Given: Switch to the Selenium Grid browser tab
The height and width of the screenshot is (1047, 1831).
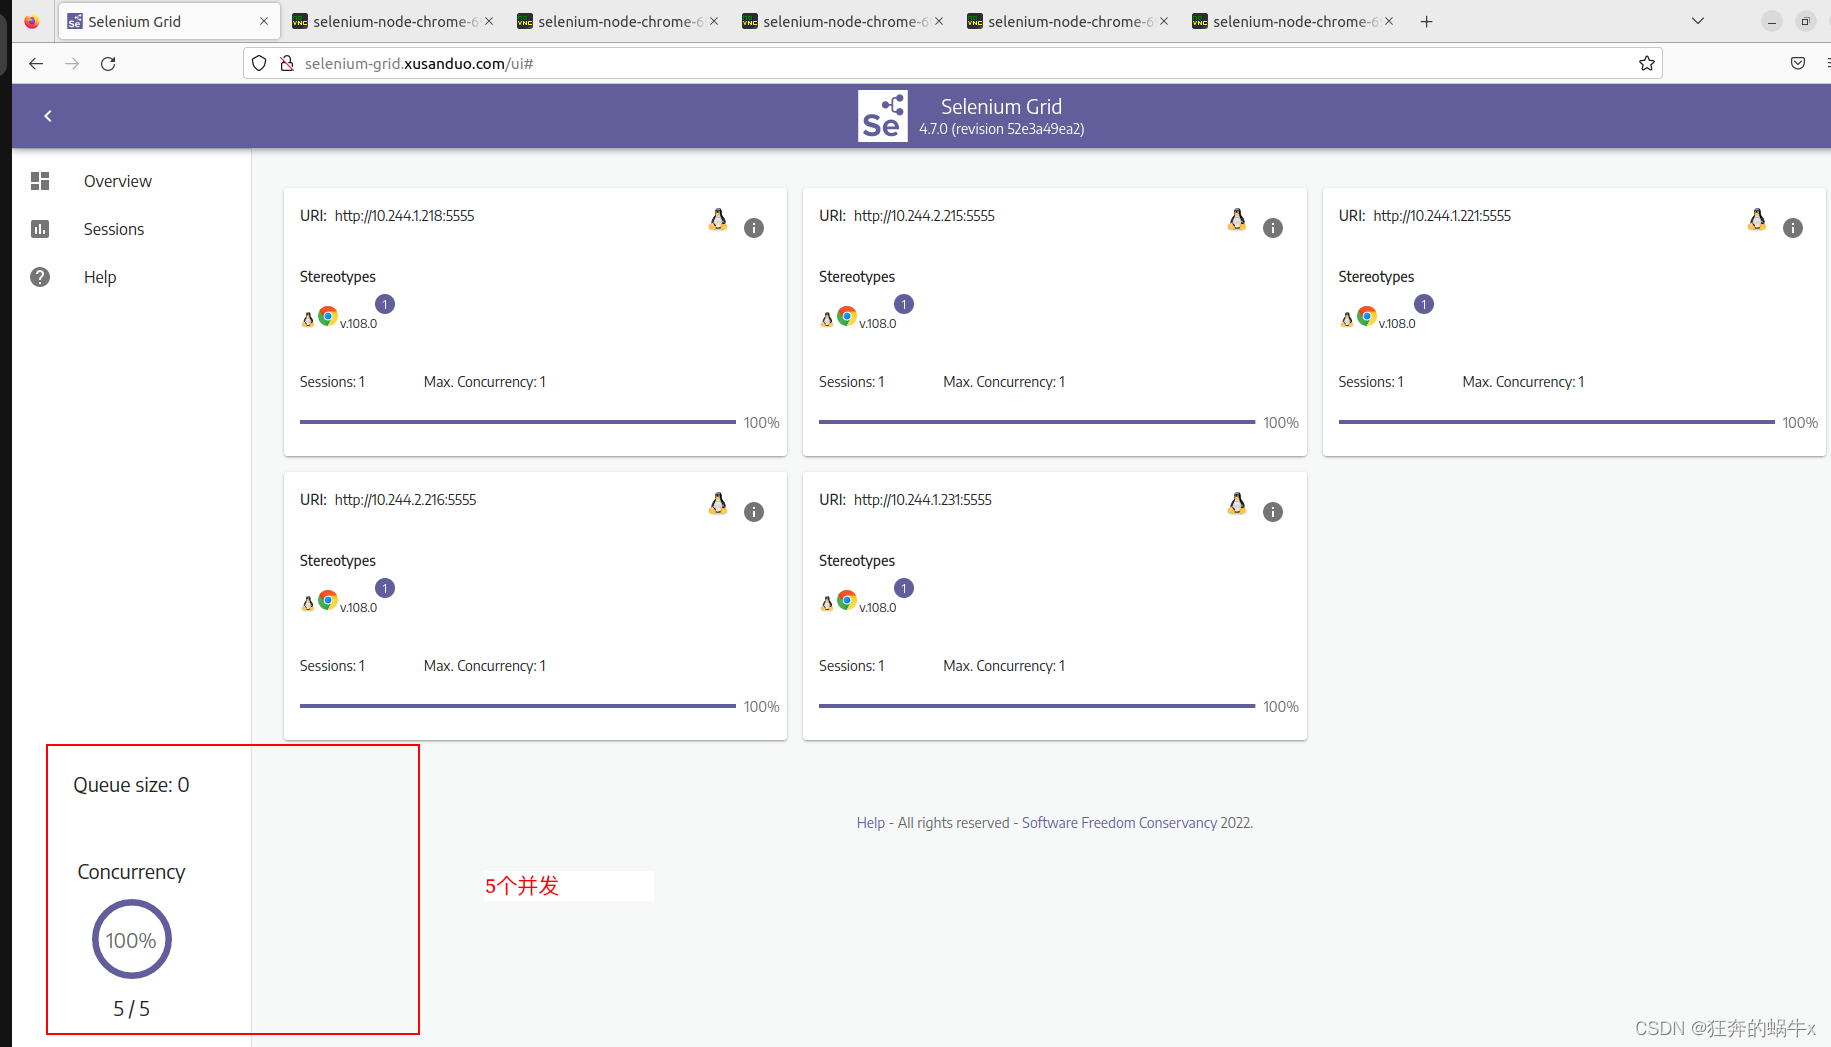Looking at the screenshot, I should click(x=168, y=21).
